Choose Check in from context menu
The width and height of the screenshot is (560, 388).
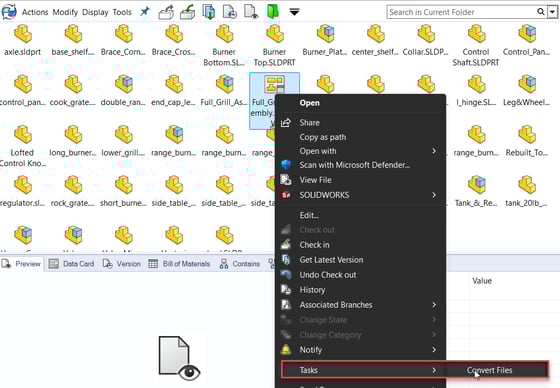(361, 245)
